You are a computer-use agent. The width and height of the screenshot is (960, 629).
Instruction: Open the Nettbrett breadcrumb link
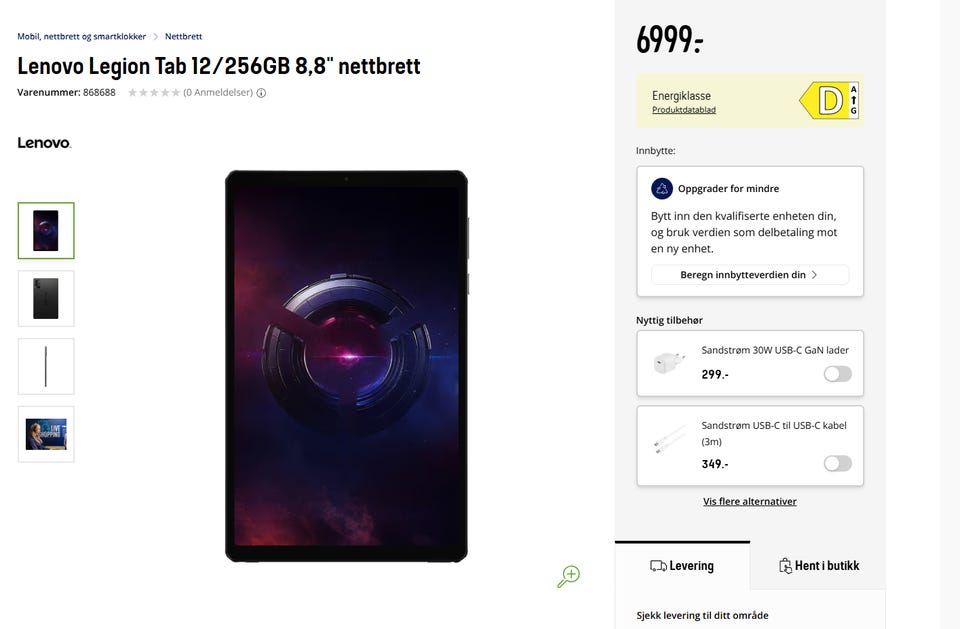(183, 36)
